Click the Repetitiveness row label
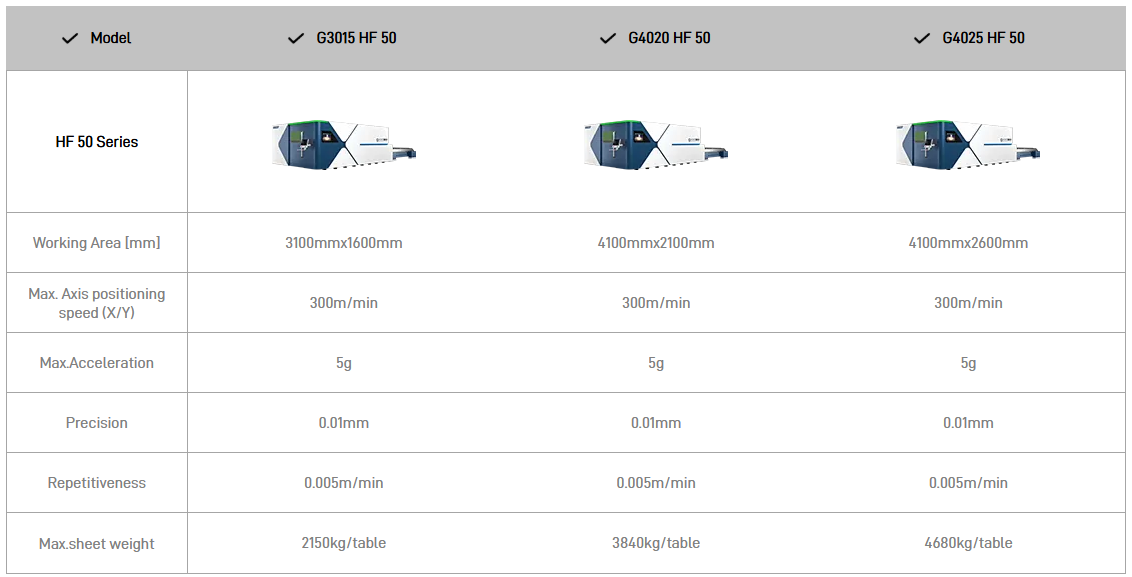This screenshot has width=1132, height=577. pos(97,483)
